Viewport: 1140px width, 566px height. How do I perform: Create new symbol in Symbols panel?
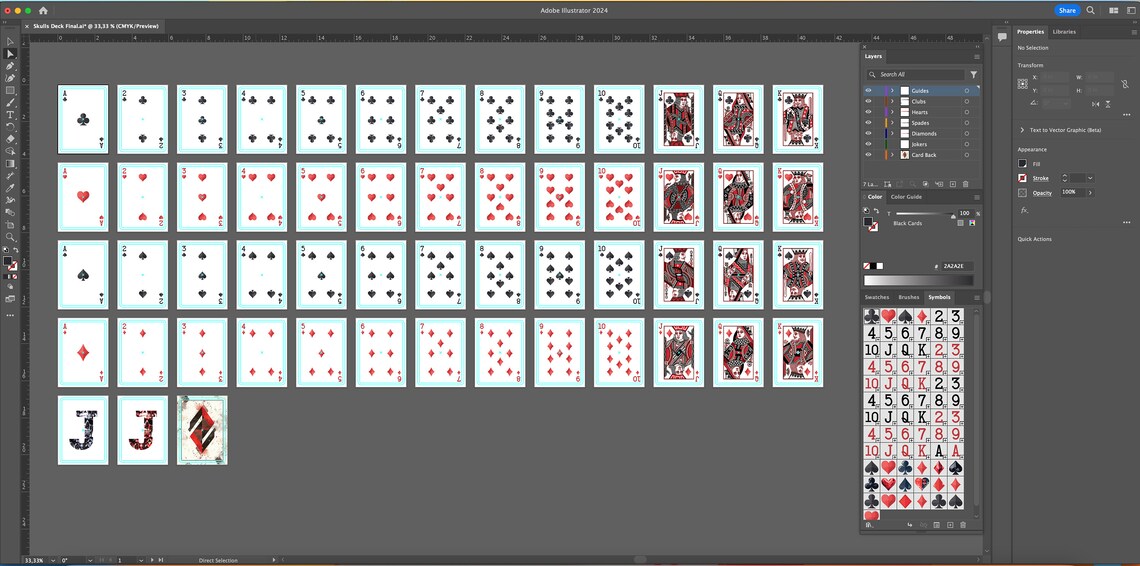(950, 525)
